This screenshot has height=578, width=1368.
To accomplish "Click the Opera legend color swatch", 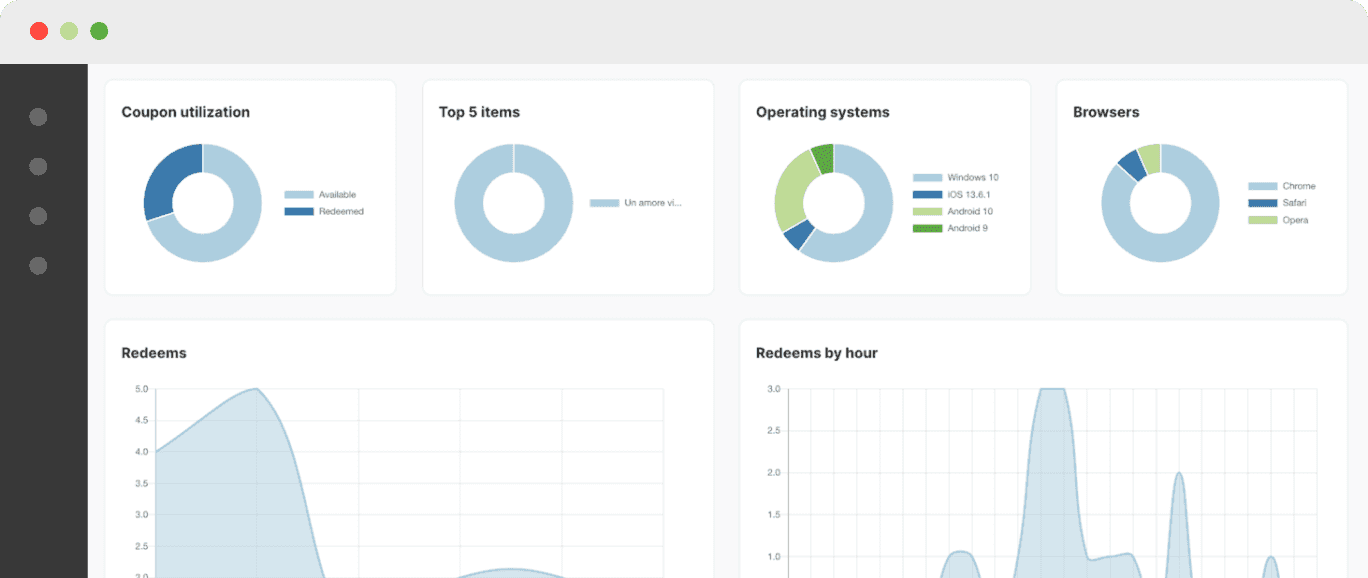I will (1263, 220).
